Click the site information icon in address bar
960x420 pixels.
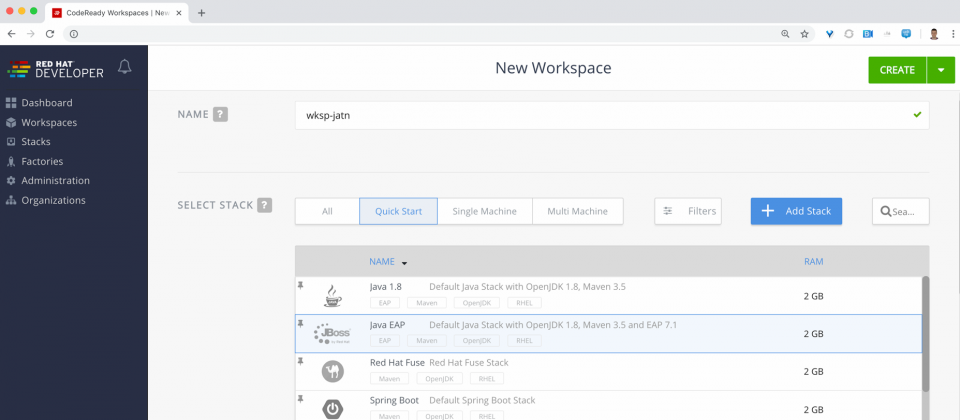point(73,34)
